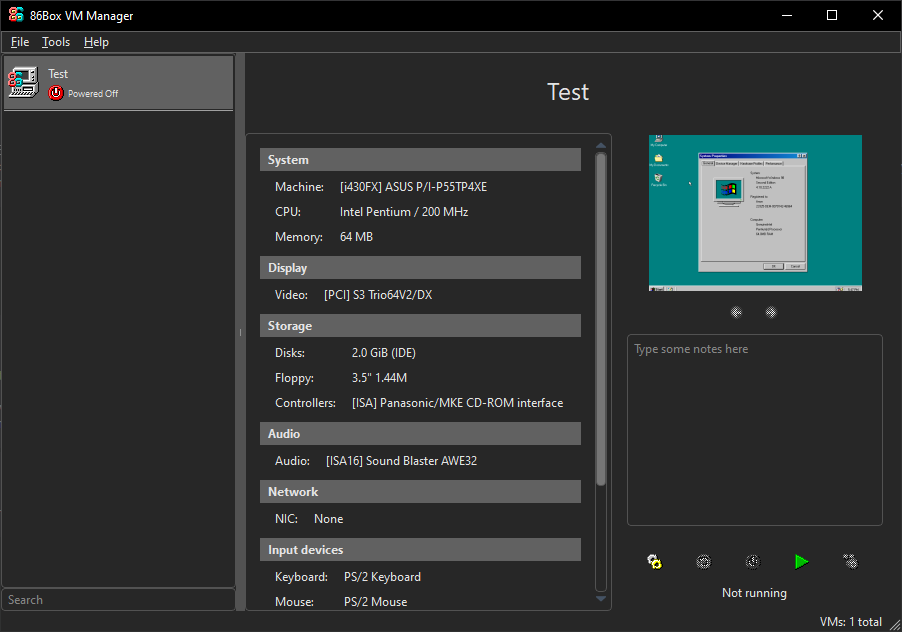Open the Windows 98 screenshot thumbnail
This screenshot has width=902, height=632.
tap(755, 213)
